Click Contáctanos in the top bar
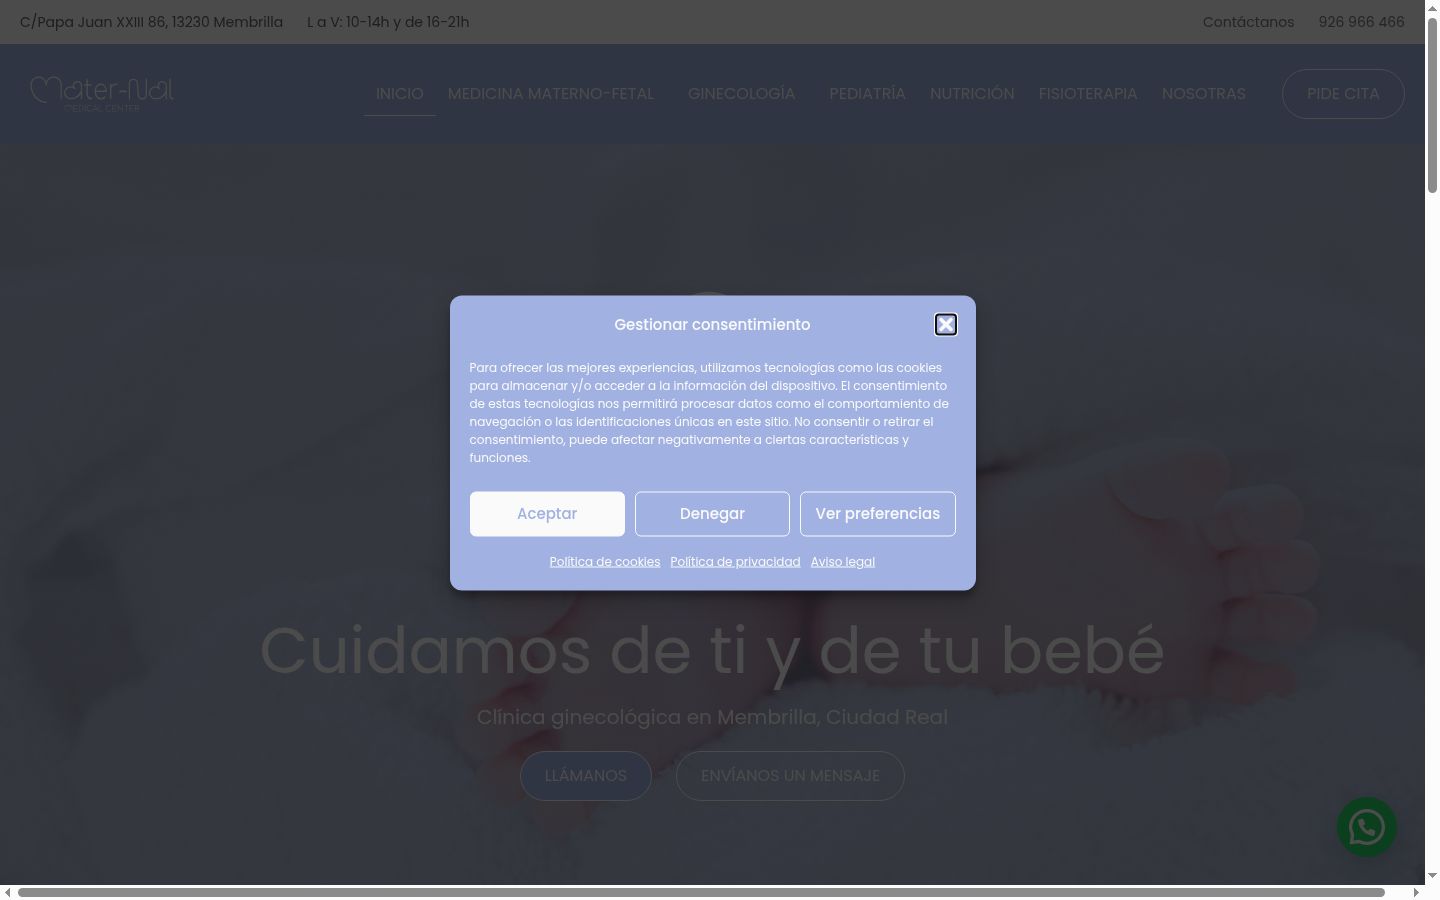This screenshot has height=900, width=1440. coord(1248,22)
